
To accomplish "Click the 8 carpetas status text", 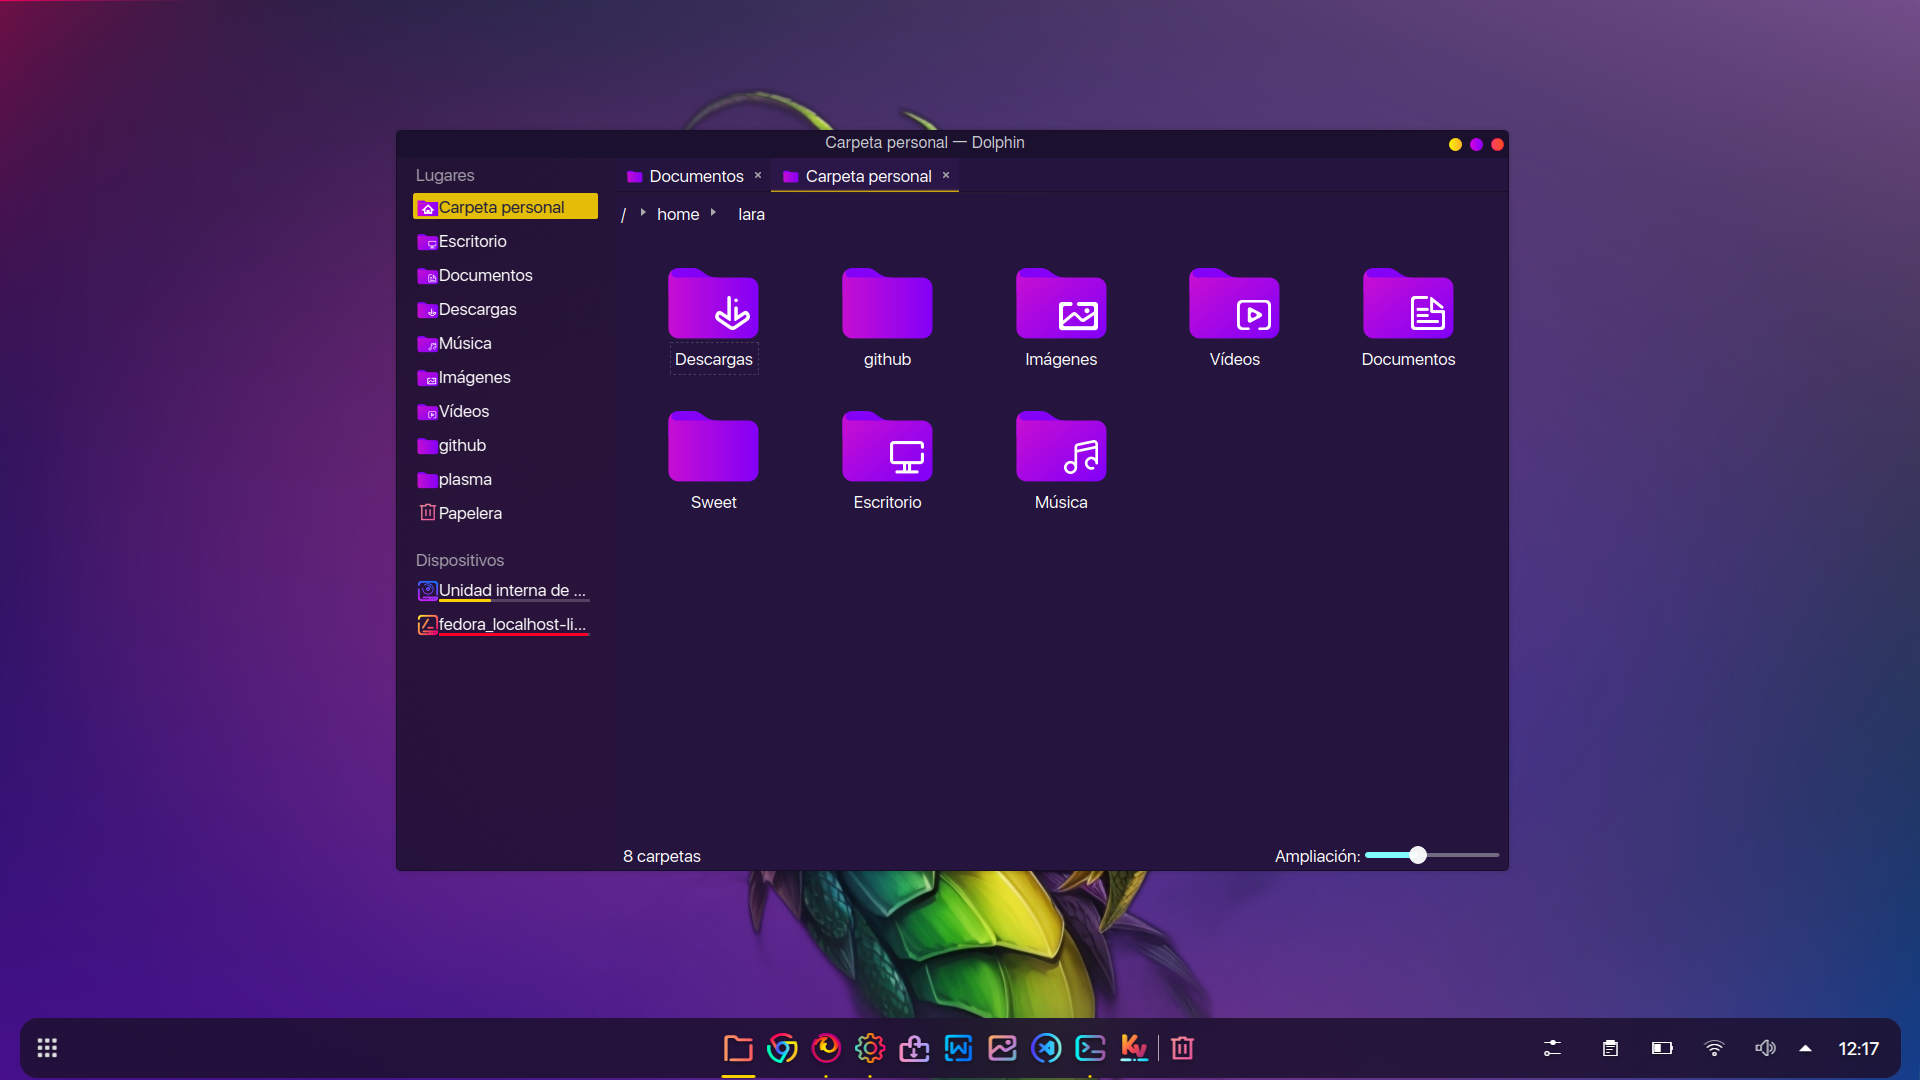I will pos(662,856).
